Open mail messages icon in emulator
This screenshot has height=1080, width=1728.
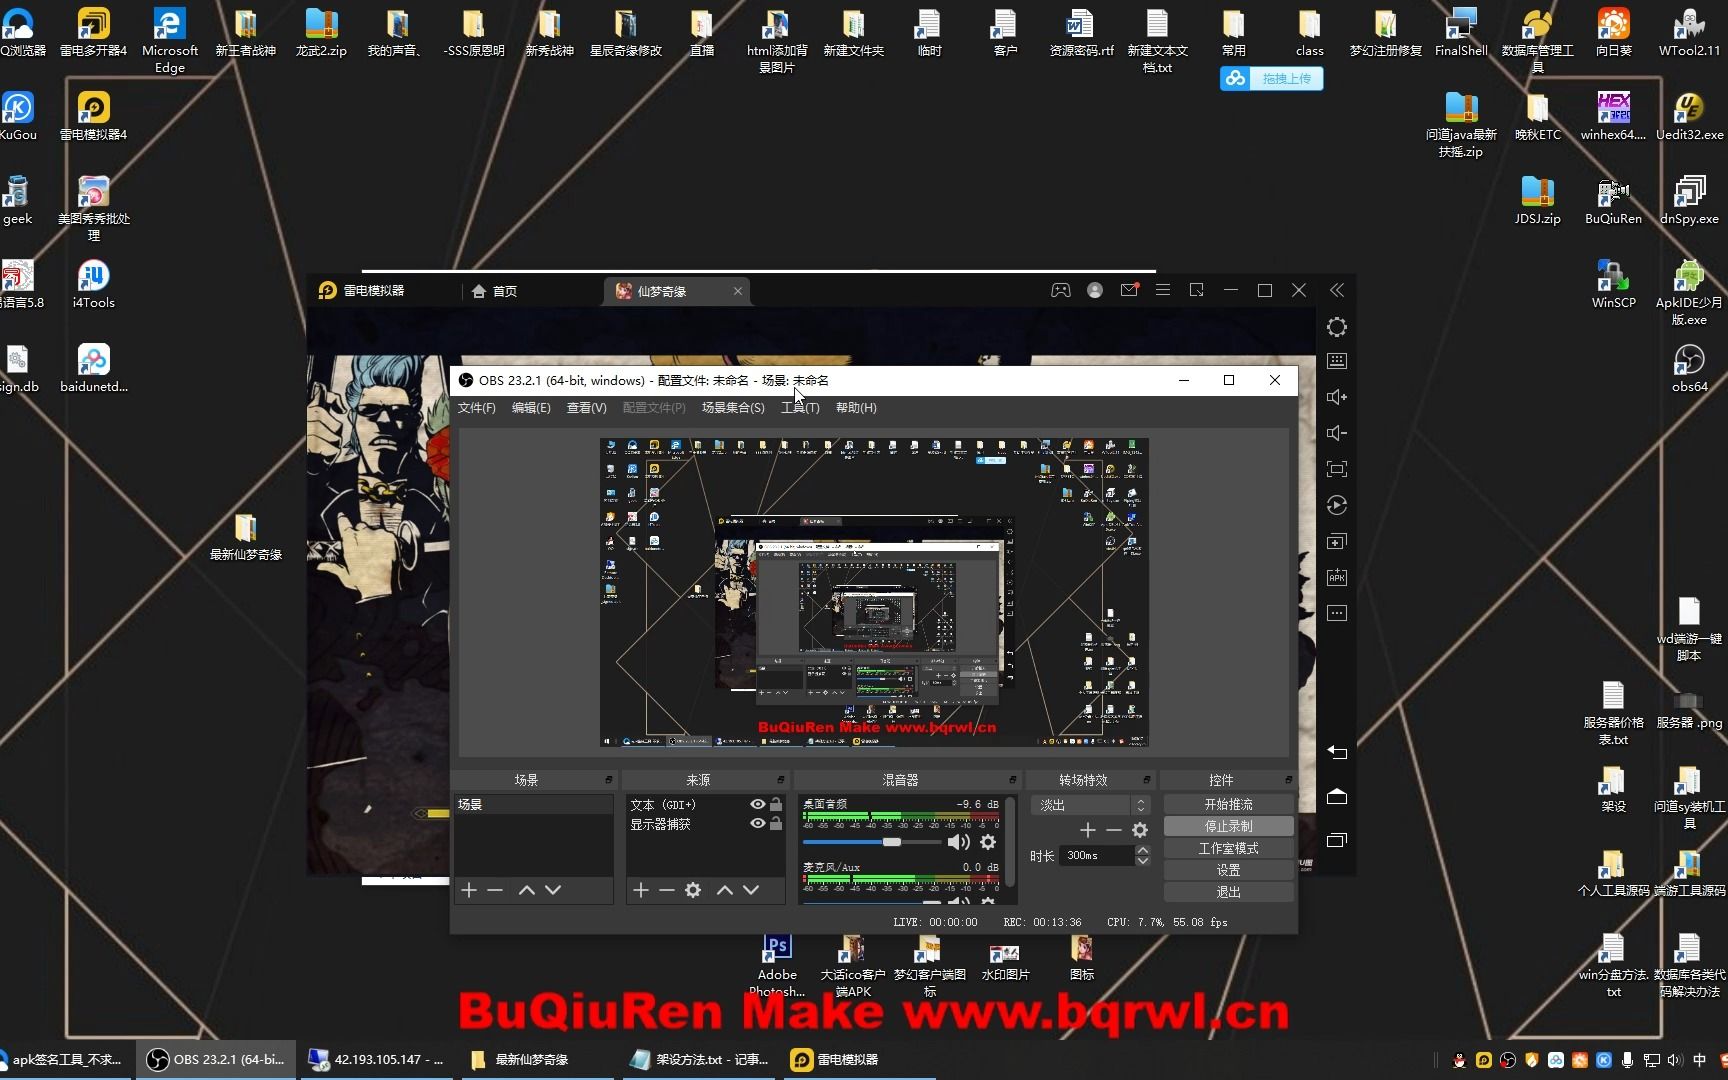[x=1129, y=290]
